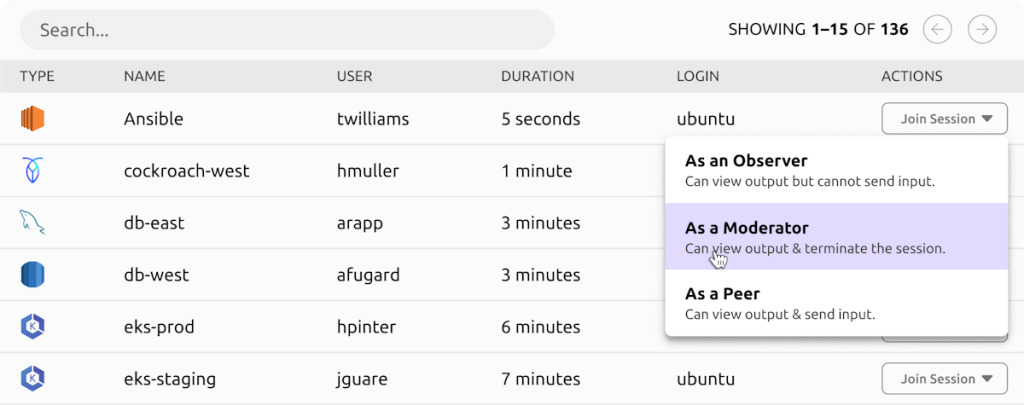Screen dimensions: 1024x405
Task: Click the cockroach-west database icon
Action: click(32, 170)
